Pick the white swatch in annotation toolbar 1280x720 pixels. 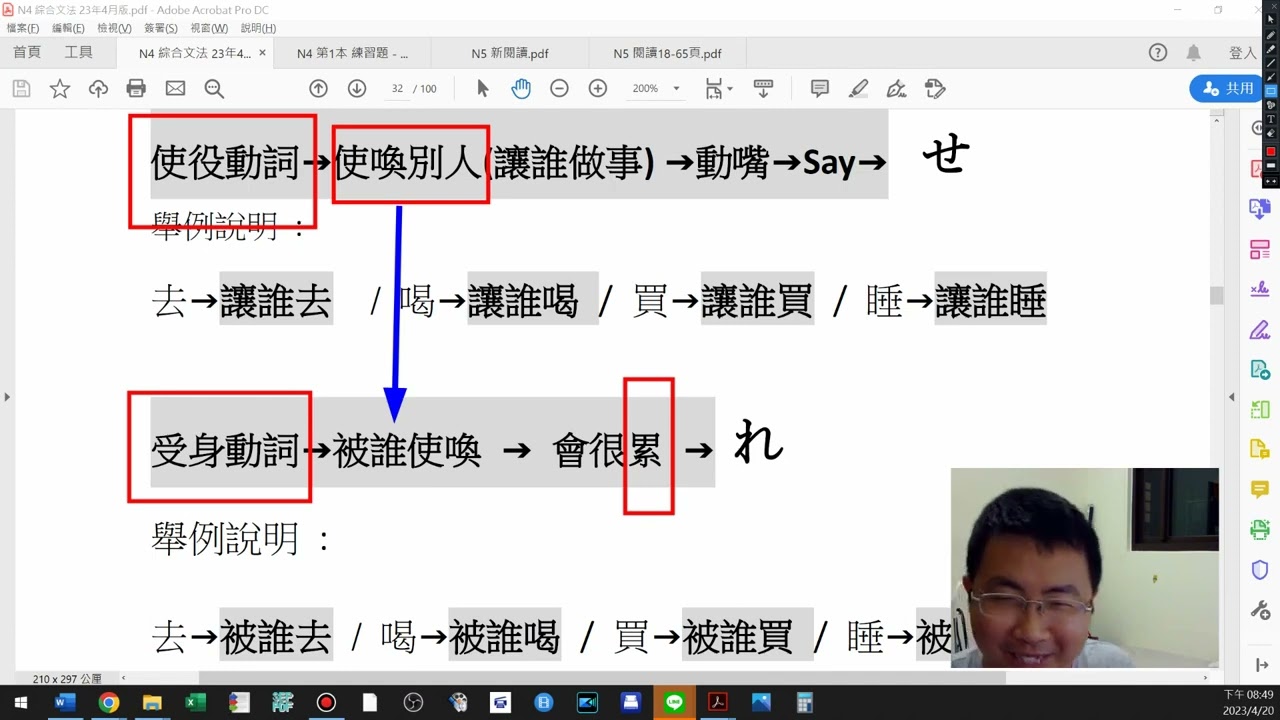[x=1271, y=165]
